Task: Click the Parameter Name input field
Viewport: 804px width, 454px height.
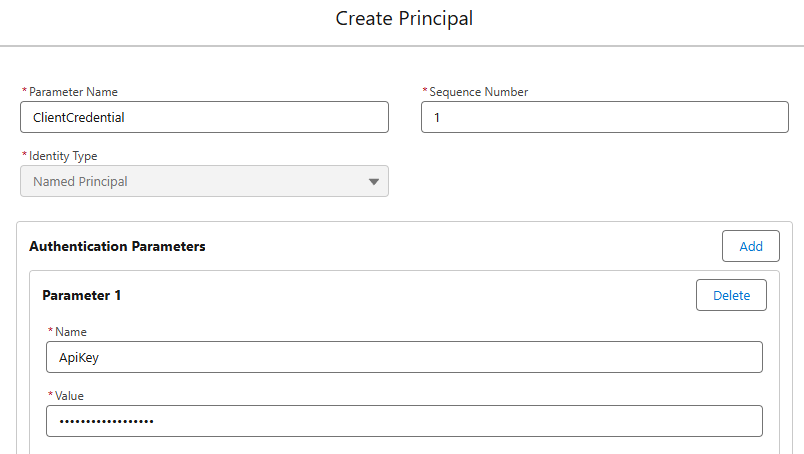Action: [x=204, y=117]
